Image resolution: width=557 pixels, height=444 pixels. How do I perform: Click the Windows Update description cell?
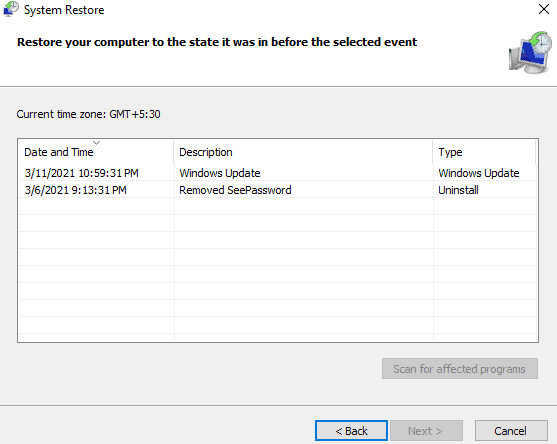(220, 173)
